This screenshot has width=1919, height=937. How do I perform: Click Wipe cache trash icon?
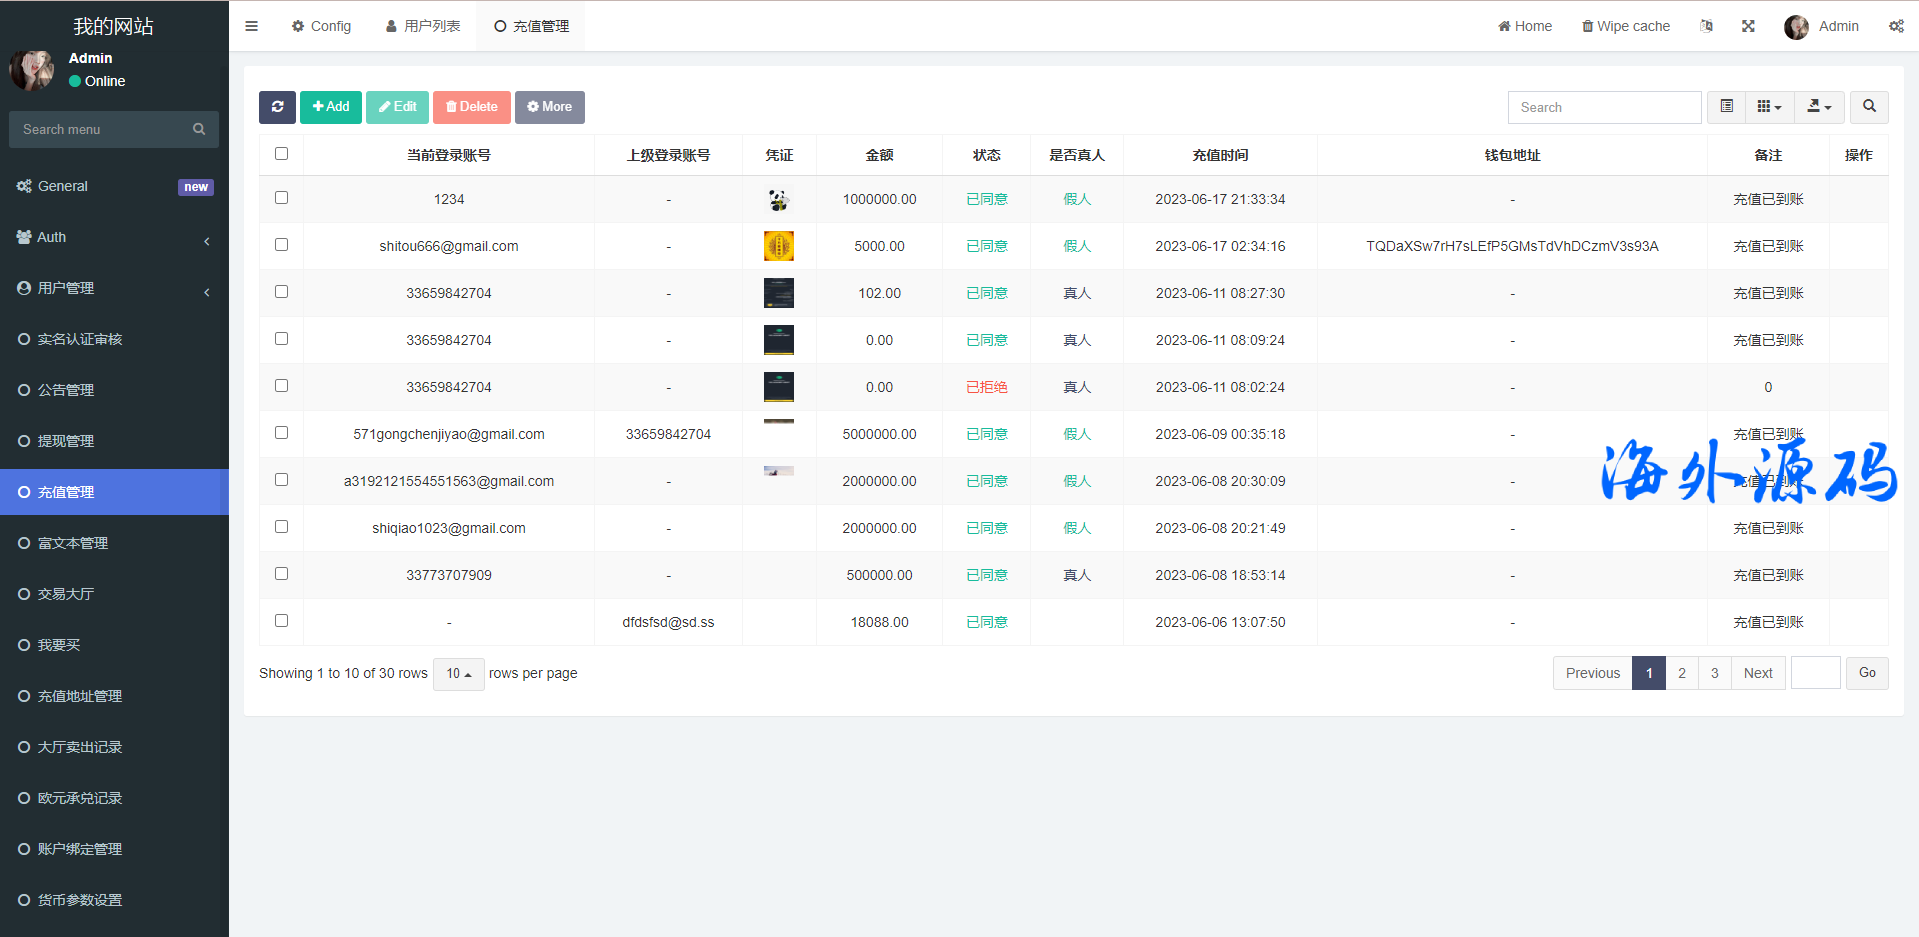(1587, 26)
